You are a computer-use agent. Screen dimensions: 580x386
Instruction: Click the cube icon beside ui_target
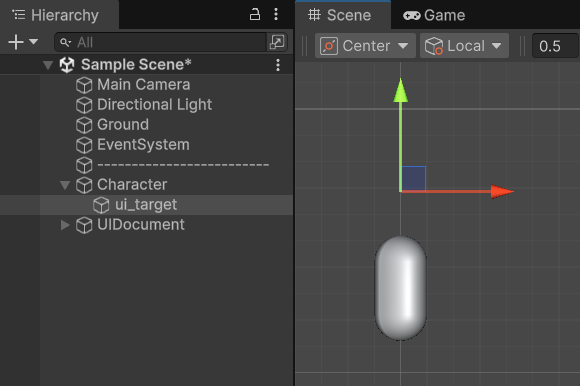pyautogui.click(x=101, y=205)
